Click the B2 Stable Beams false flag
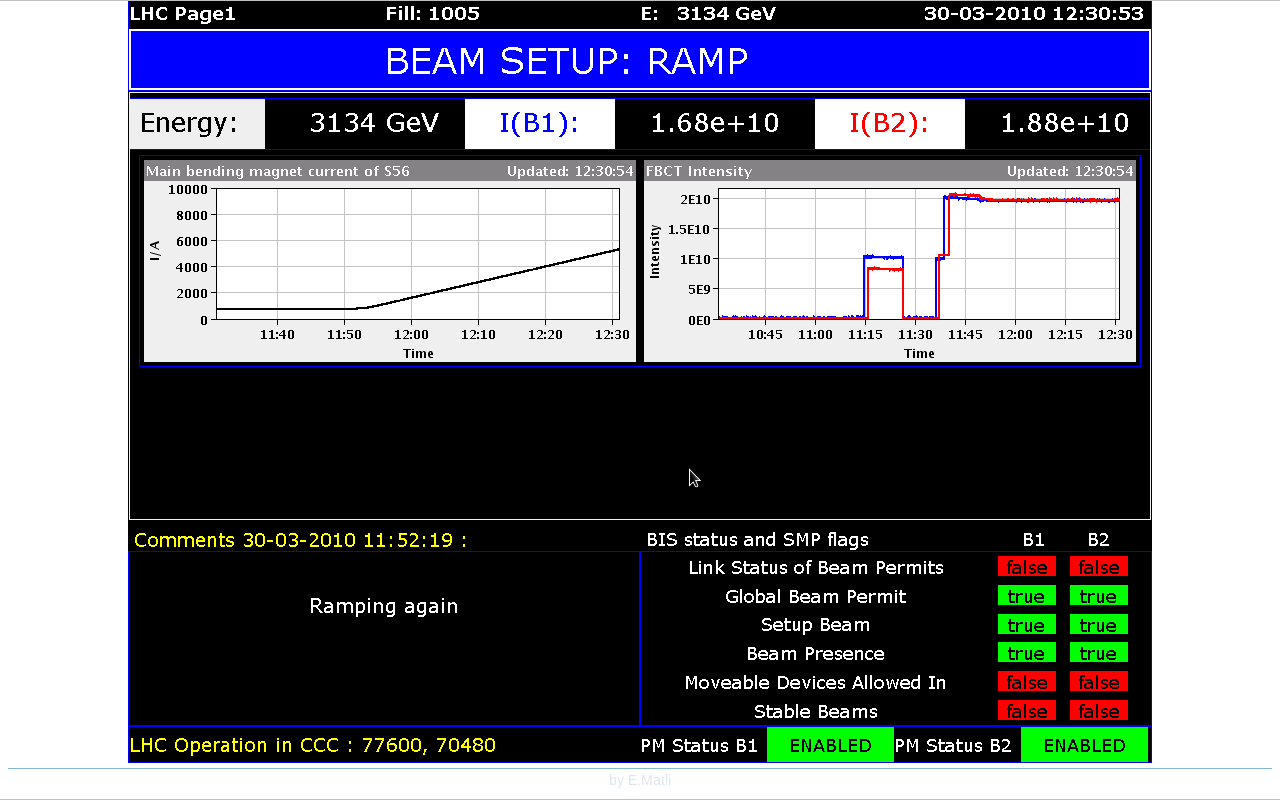 pos(1098,711)
